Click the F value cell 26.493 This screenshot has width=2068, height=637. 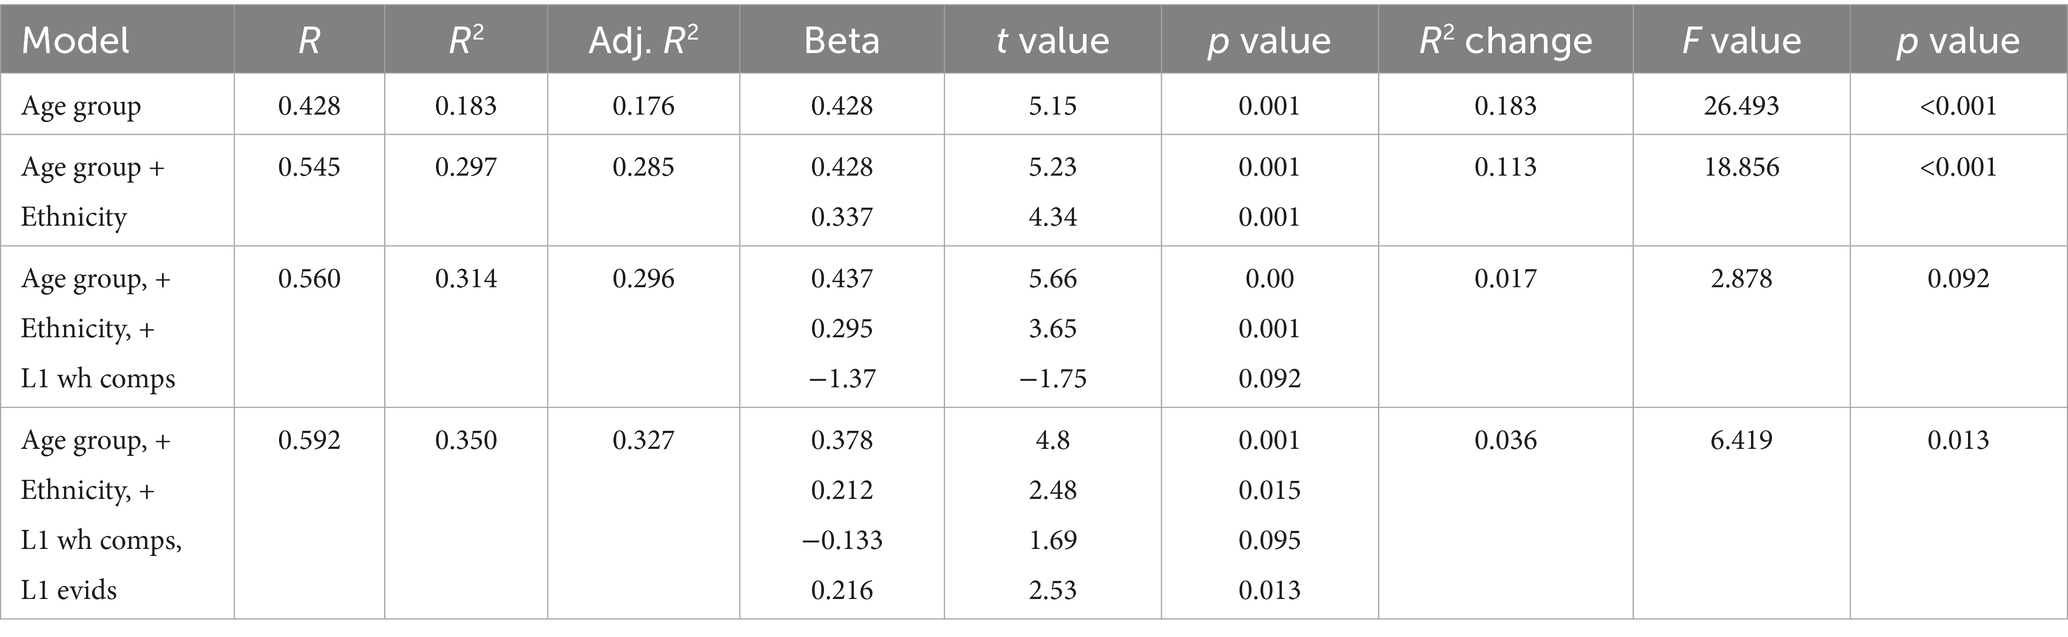coord(1741,106)
